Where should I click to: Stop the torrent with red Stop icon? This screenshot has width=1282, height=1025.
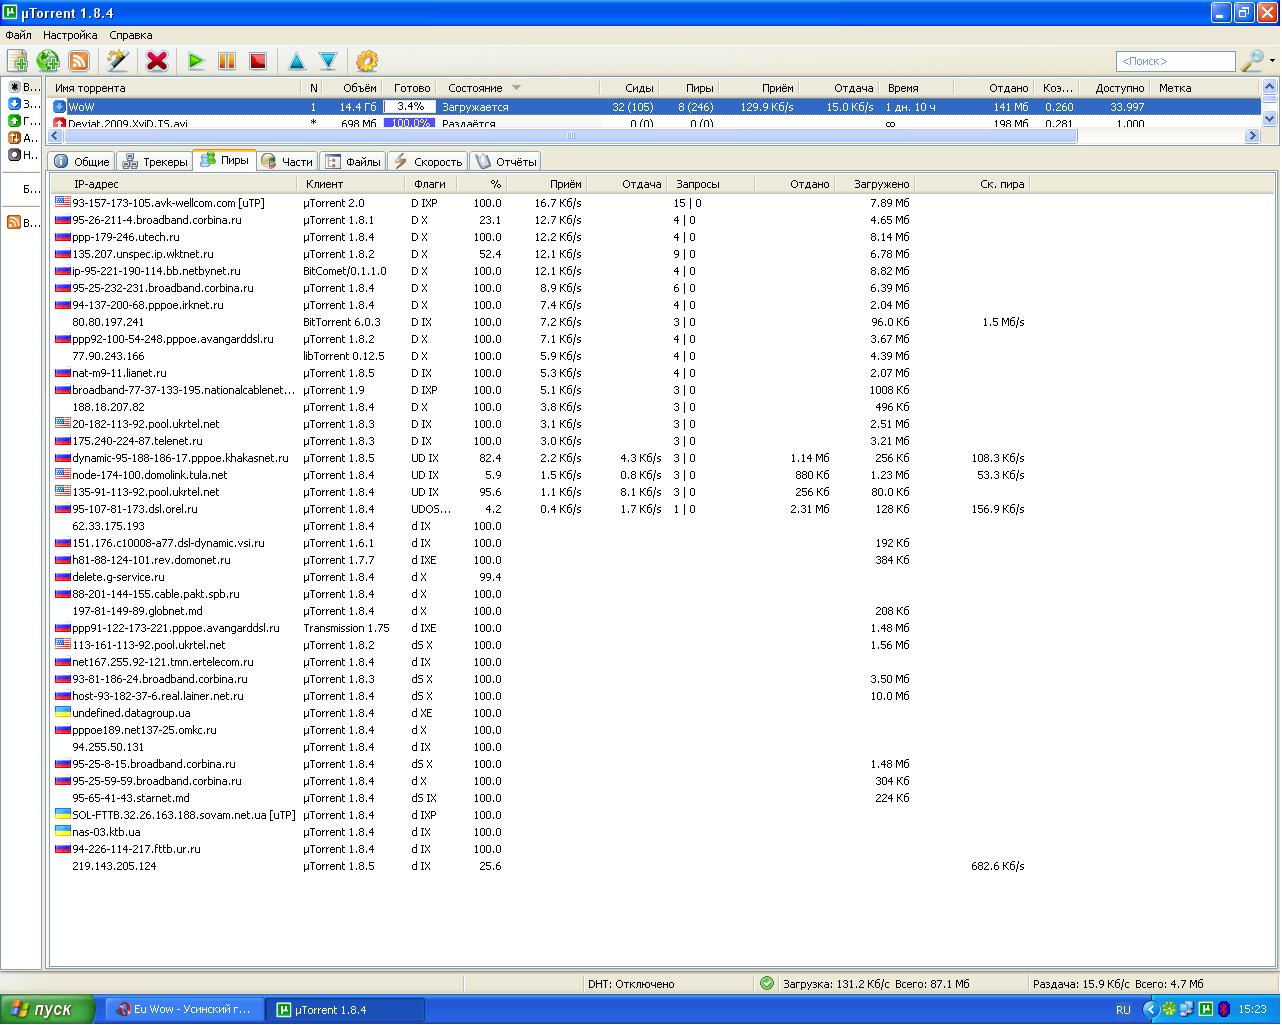258,62
